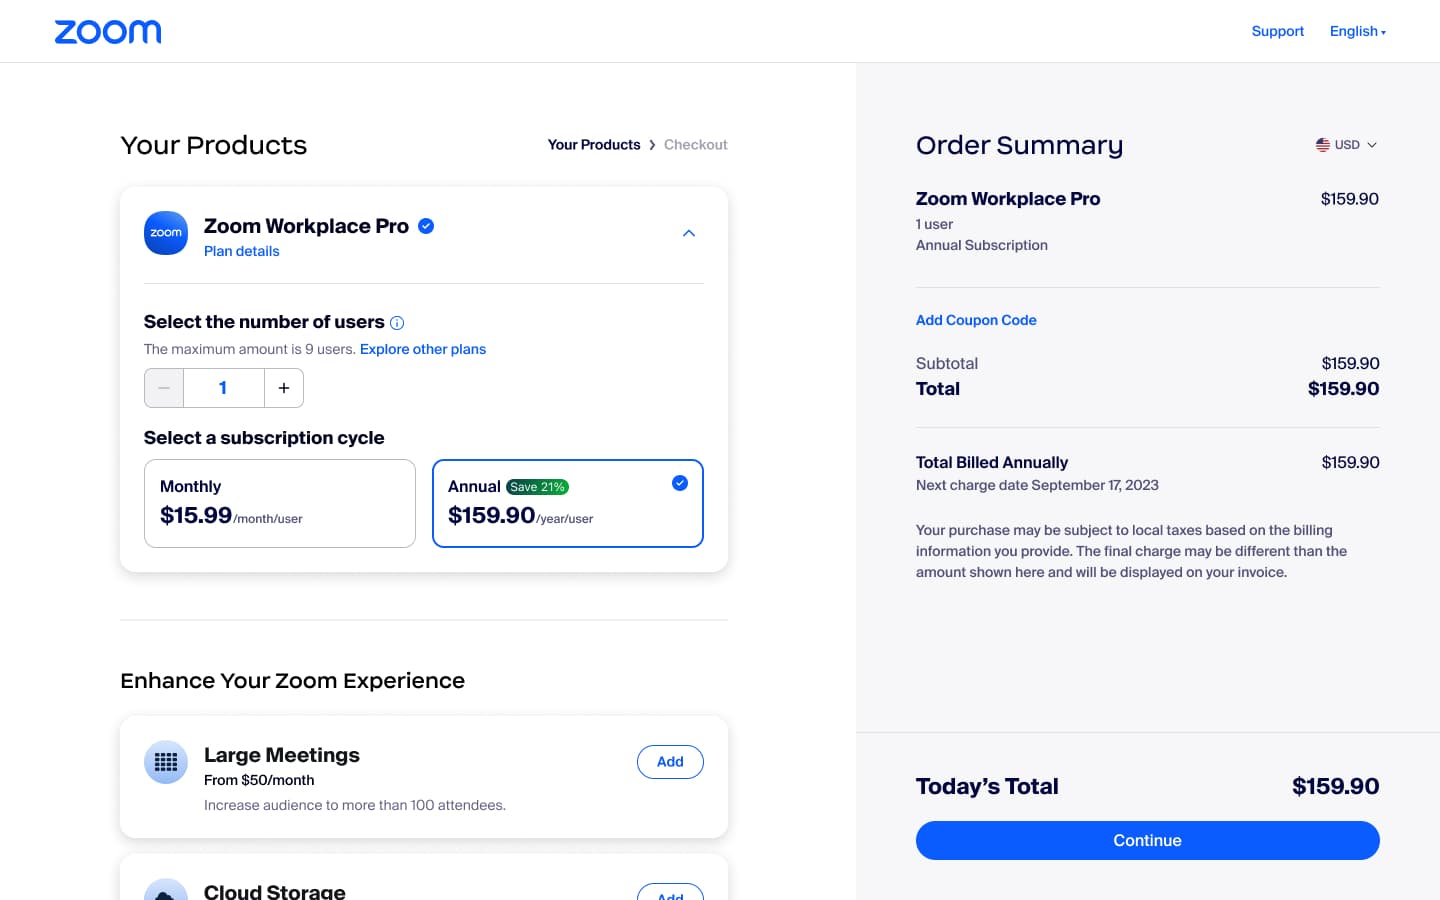
Task: Click the Continue button
Action: point(1147,840)
